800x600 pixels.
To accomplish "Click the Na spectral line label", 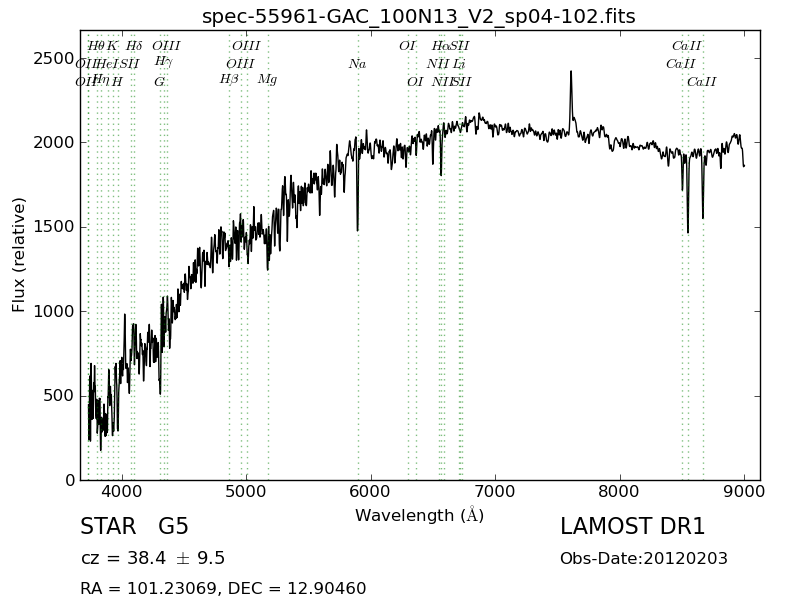I will (x=358, y=64).
